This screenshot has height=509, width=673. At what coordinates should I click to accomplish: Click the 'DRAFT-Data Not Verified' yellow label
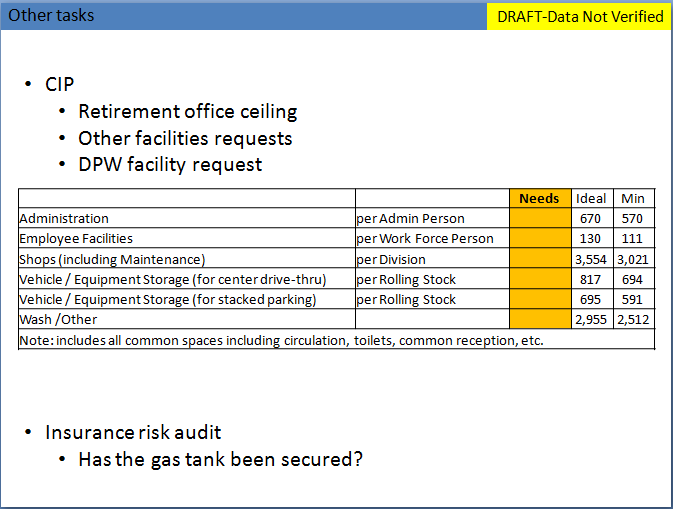[x=580, y=16]
